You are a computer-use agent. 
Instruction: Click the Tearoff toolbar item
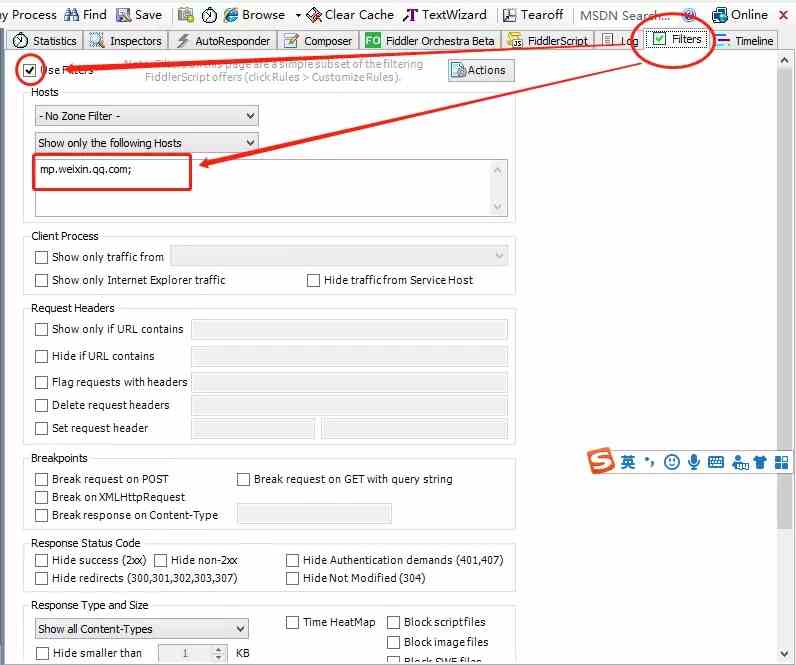(x=533, y=15)
